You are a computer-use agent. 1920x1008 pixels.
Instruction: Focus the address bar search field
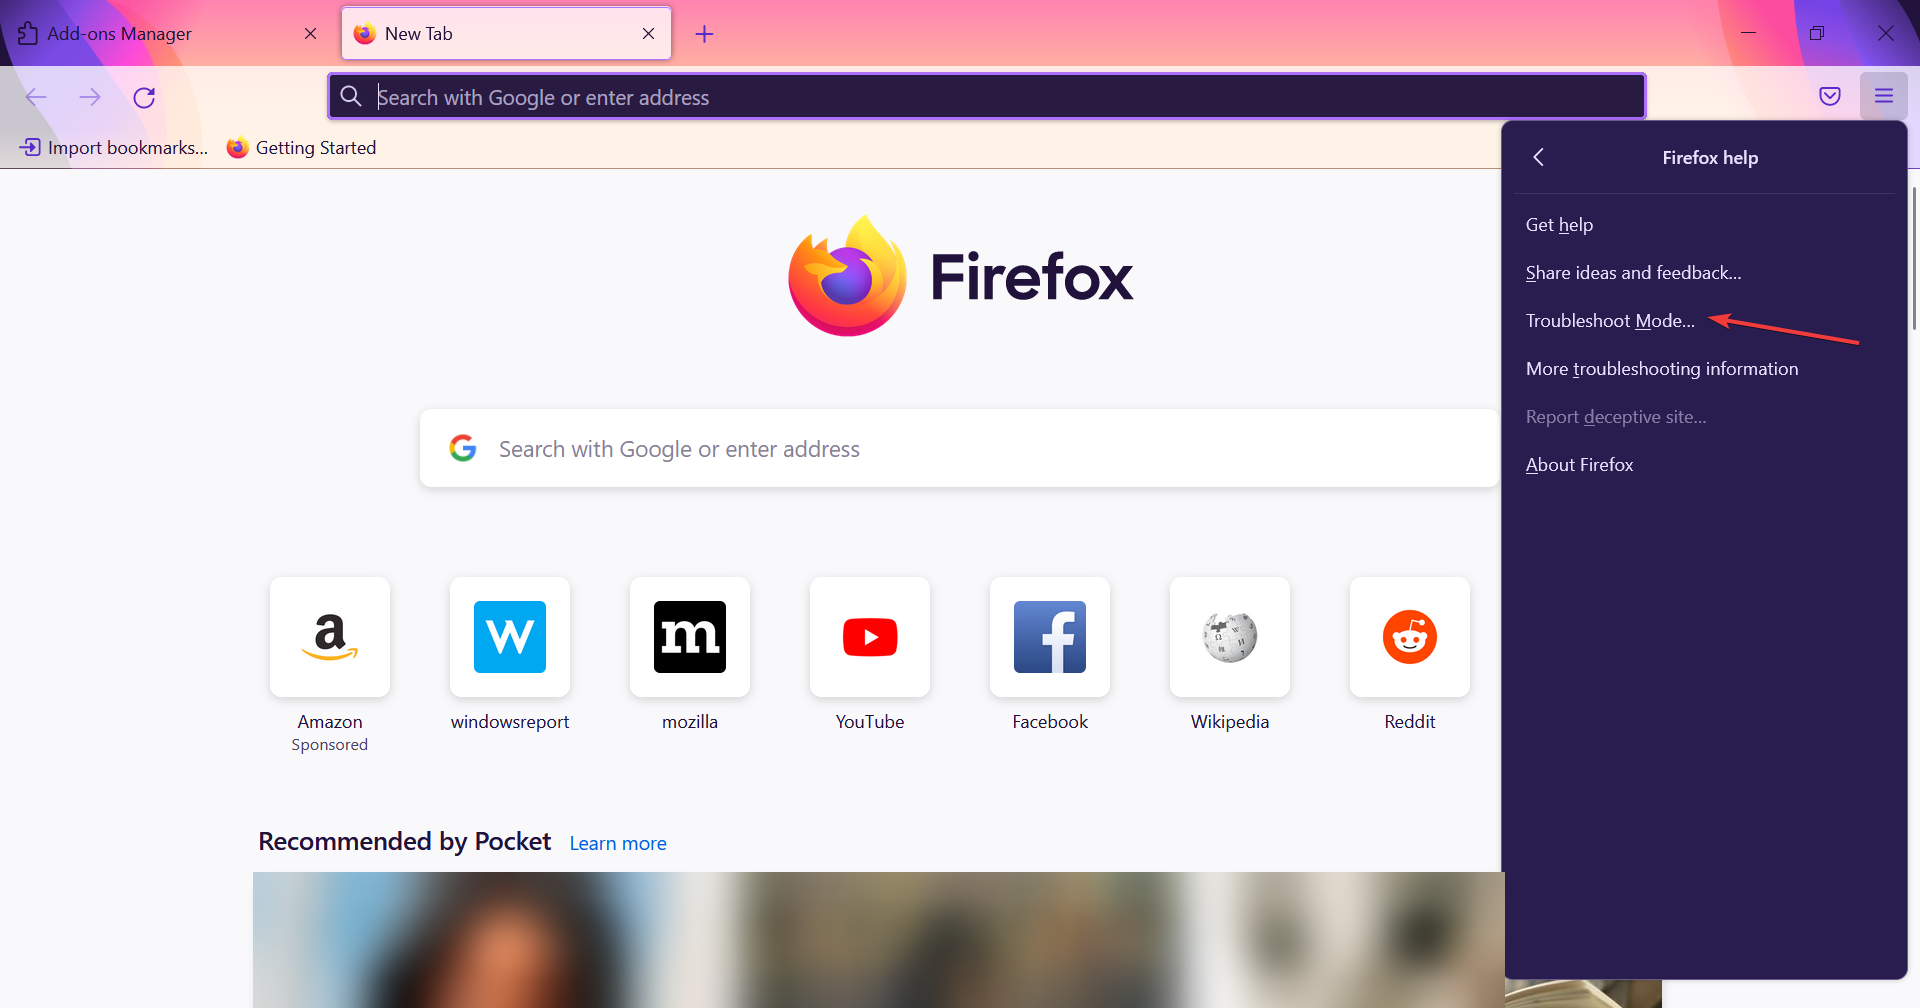pos(987,96)
